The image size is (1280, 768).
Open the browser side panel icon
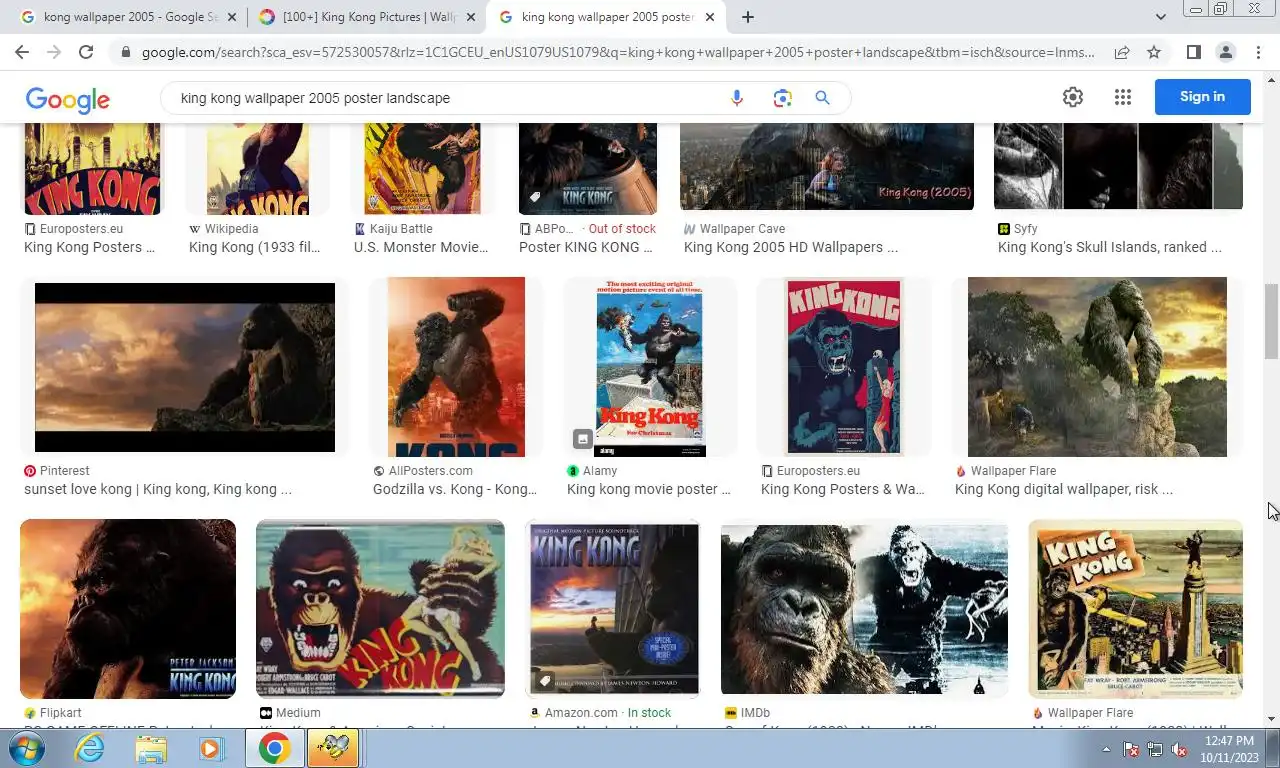(x=1193, y=52)
